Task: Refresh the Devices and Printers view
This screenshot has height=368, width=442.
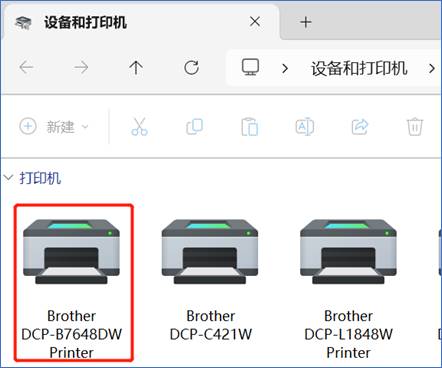Action: coord(191,67)
